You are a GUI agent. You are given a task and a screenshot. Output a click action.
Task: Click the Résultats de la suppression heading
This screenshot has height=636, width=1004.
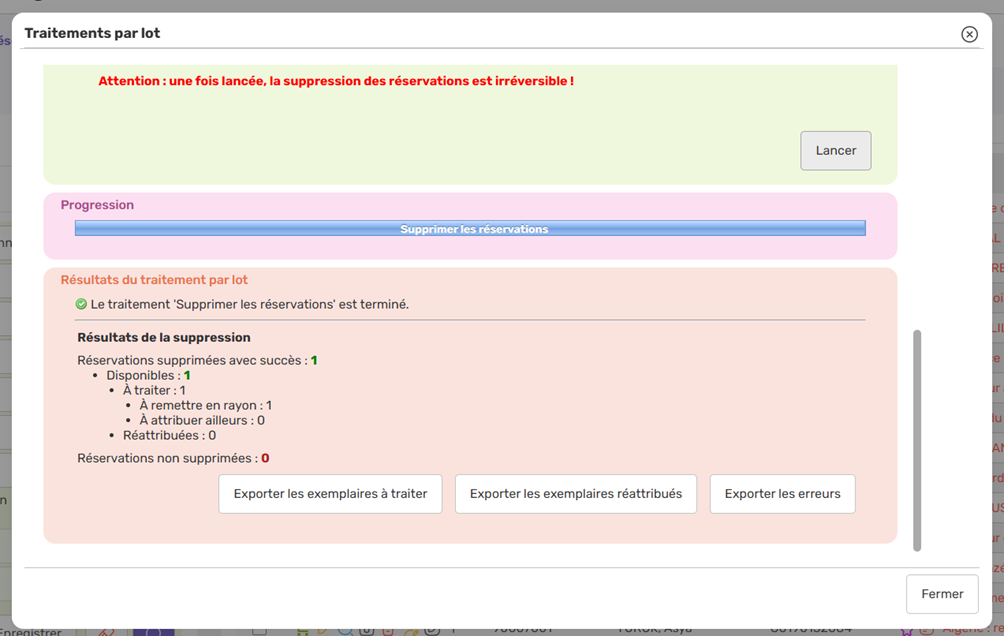coord(164,338)
